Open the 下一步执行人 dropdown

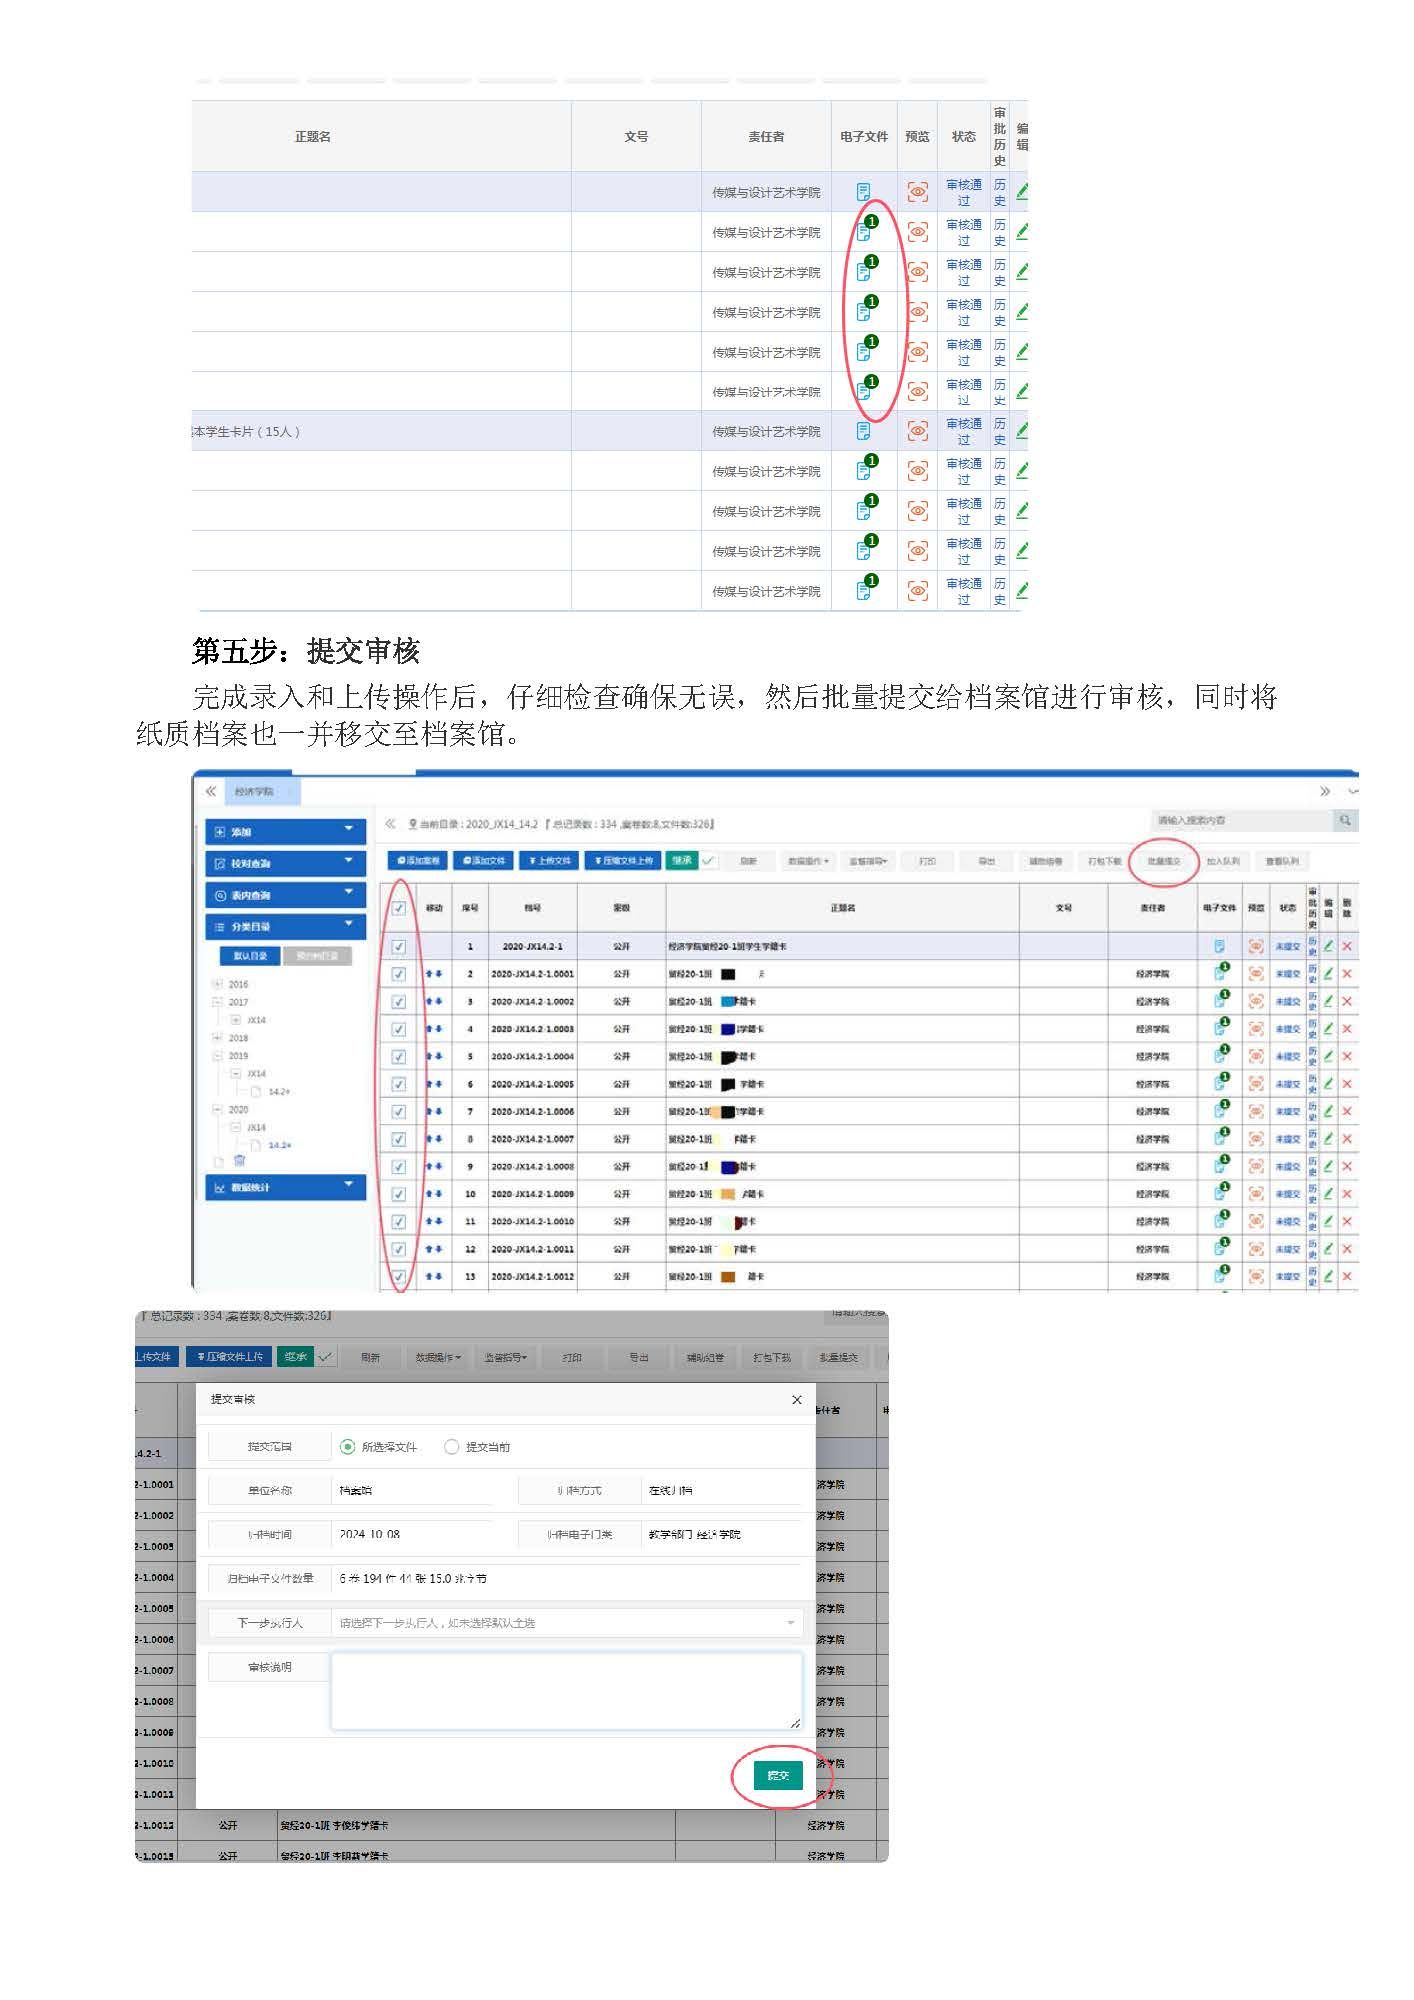pos(566,1623)
